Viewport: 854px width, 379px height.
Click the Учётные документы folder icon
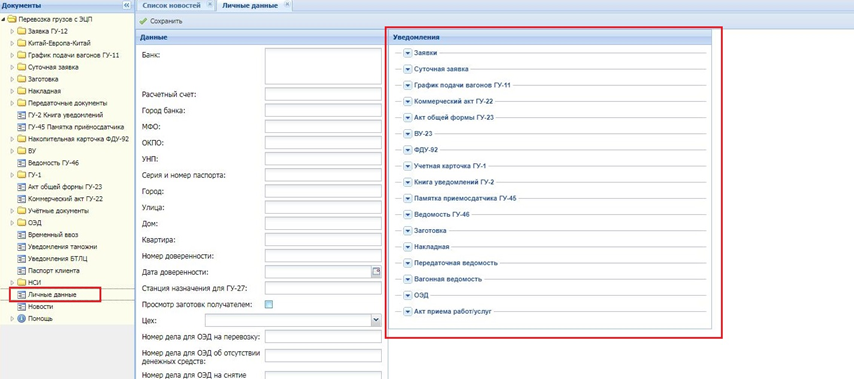click(22, 211)
